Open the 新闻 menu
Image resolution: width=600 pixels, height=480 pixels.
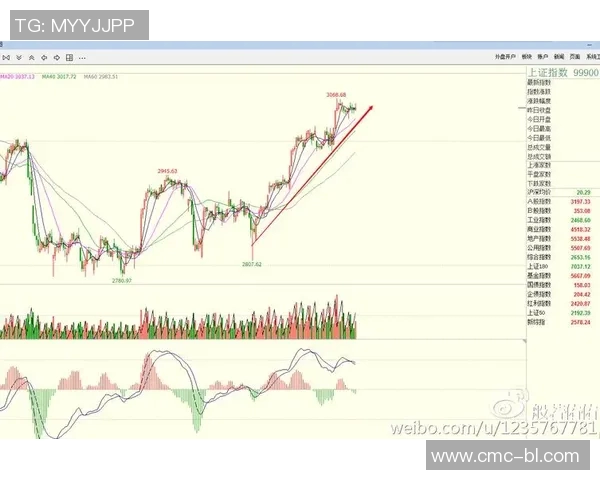(559, 57)
